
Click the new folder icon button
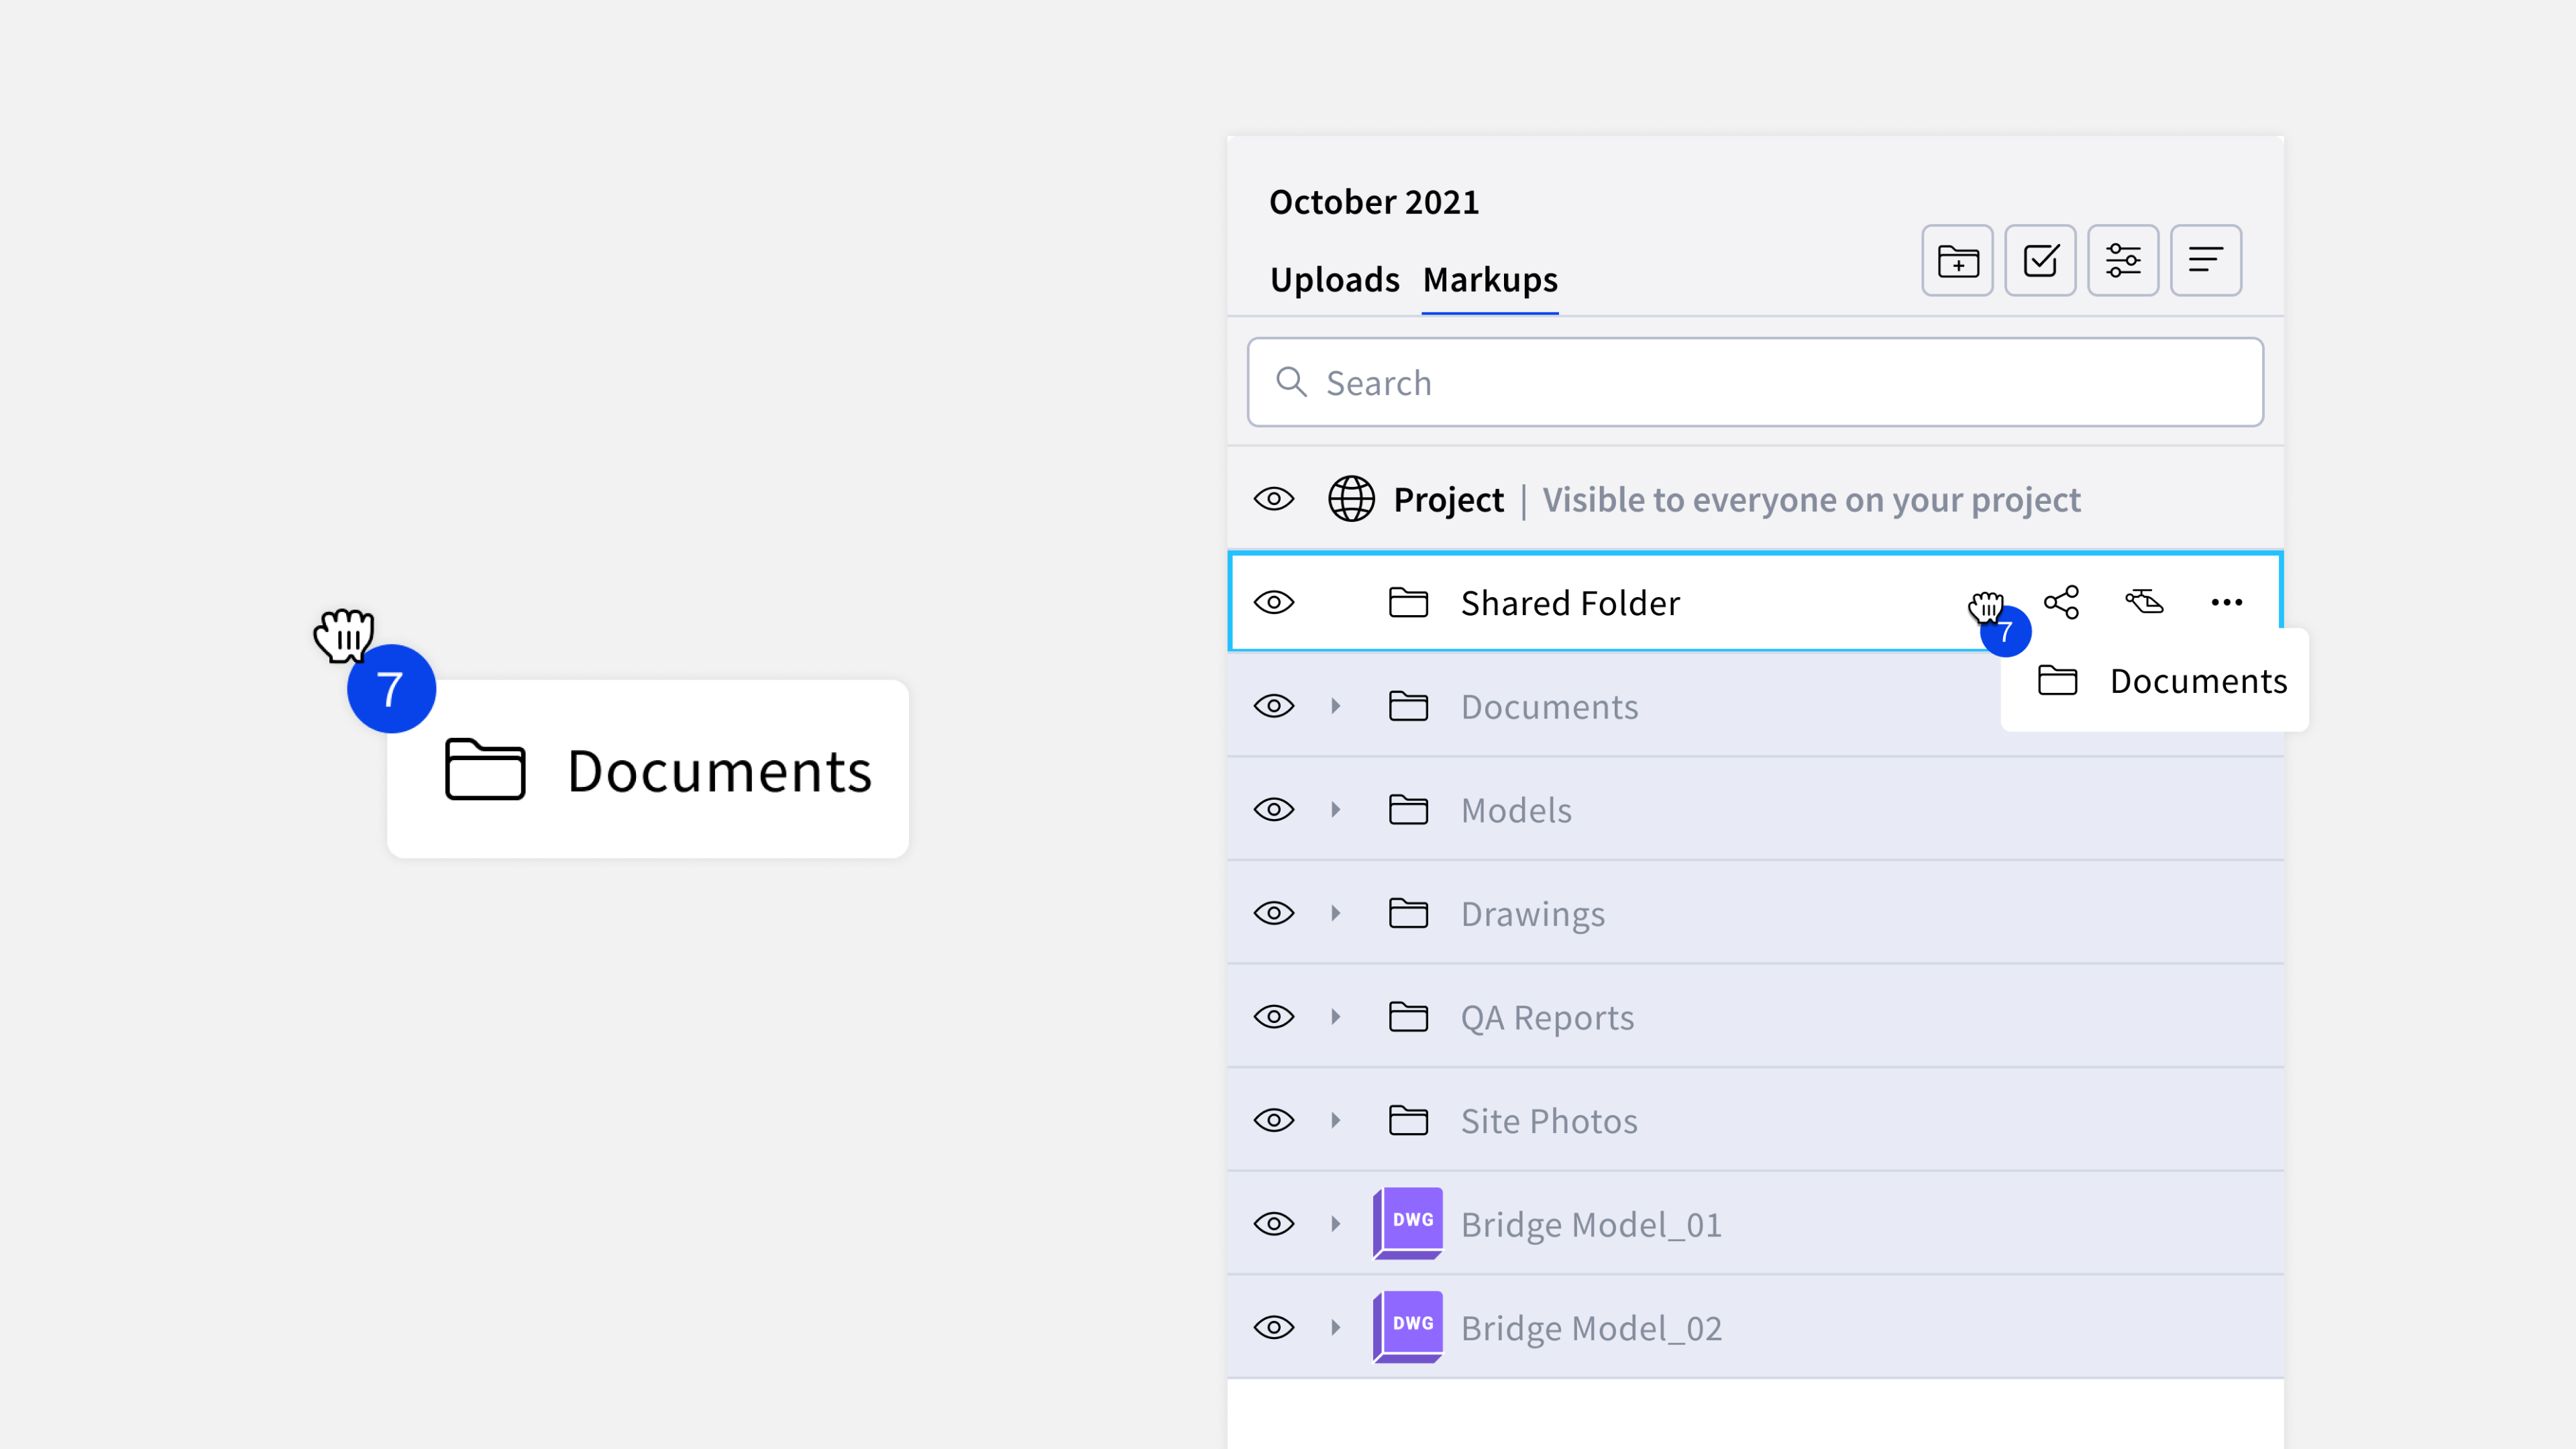click(1957, 261)
